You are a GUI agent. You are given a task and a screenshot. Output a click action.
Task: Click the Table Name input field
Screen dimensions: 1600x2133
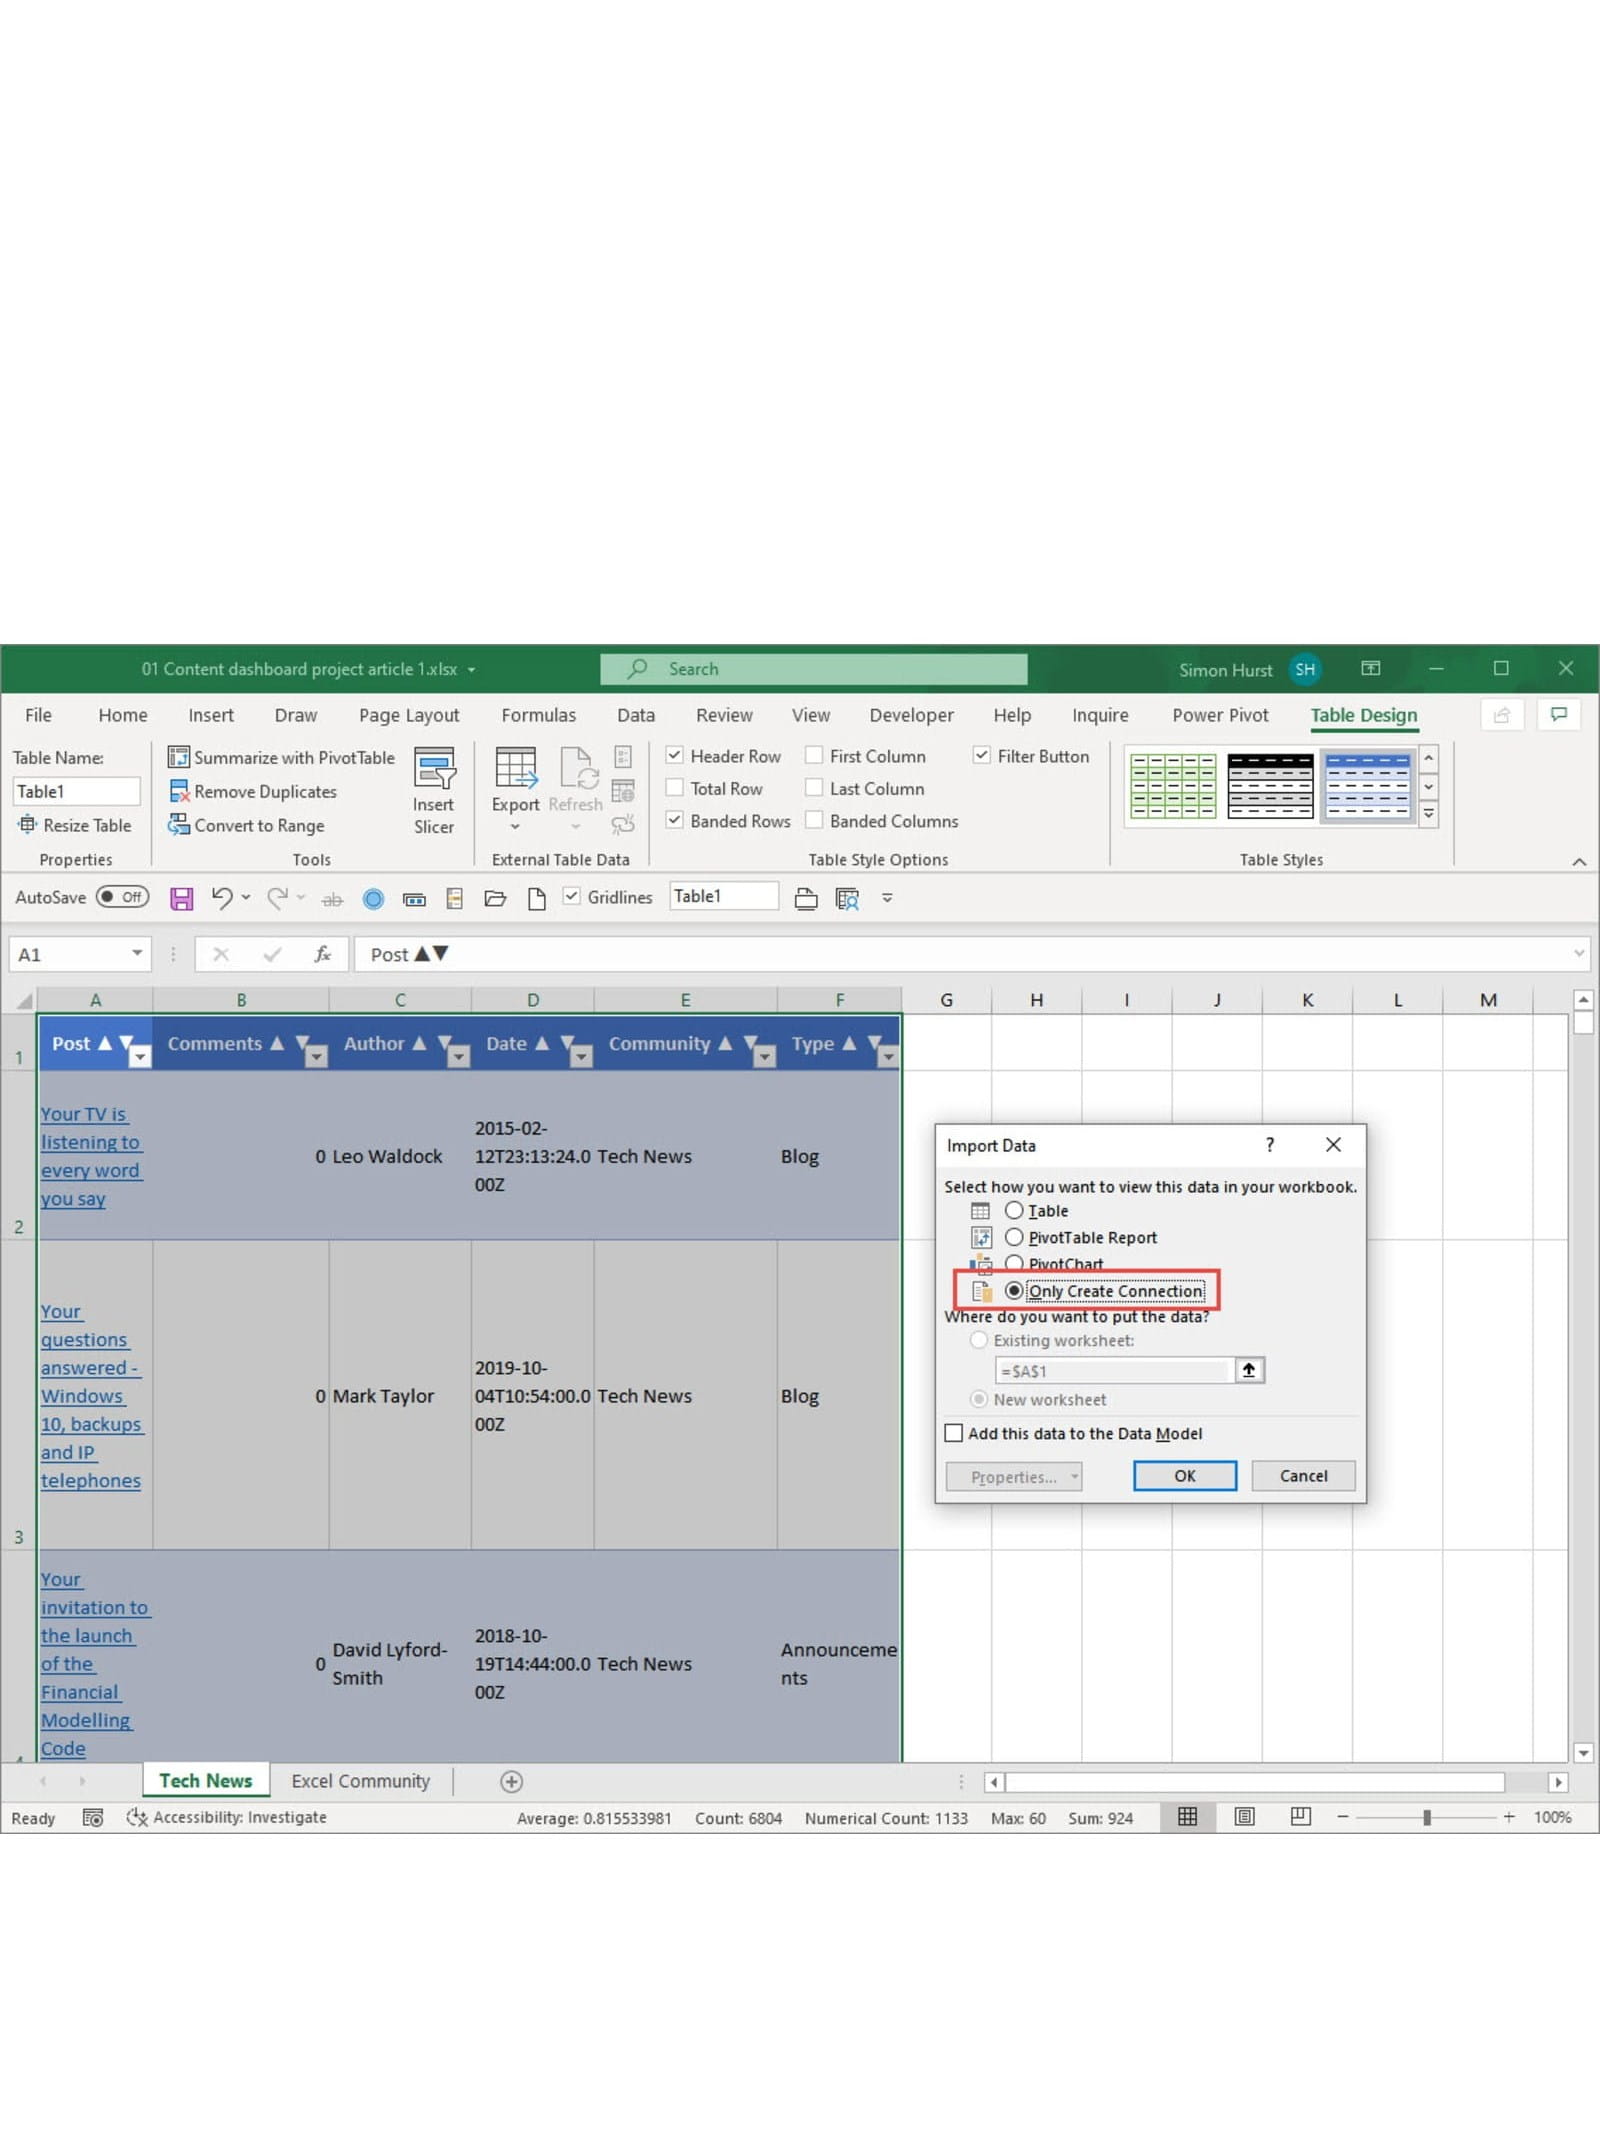pos(76,791)
